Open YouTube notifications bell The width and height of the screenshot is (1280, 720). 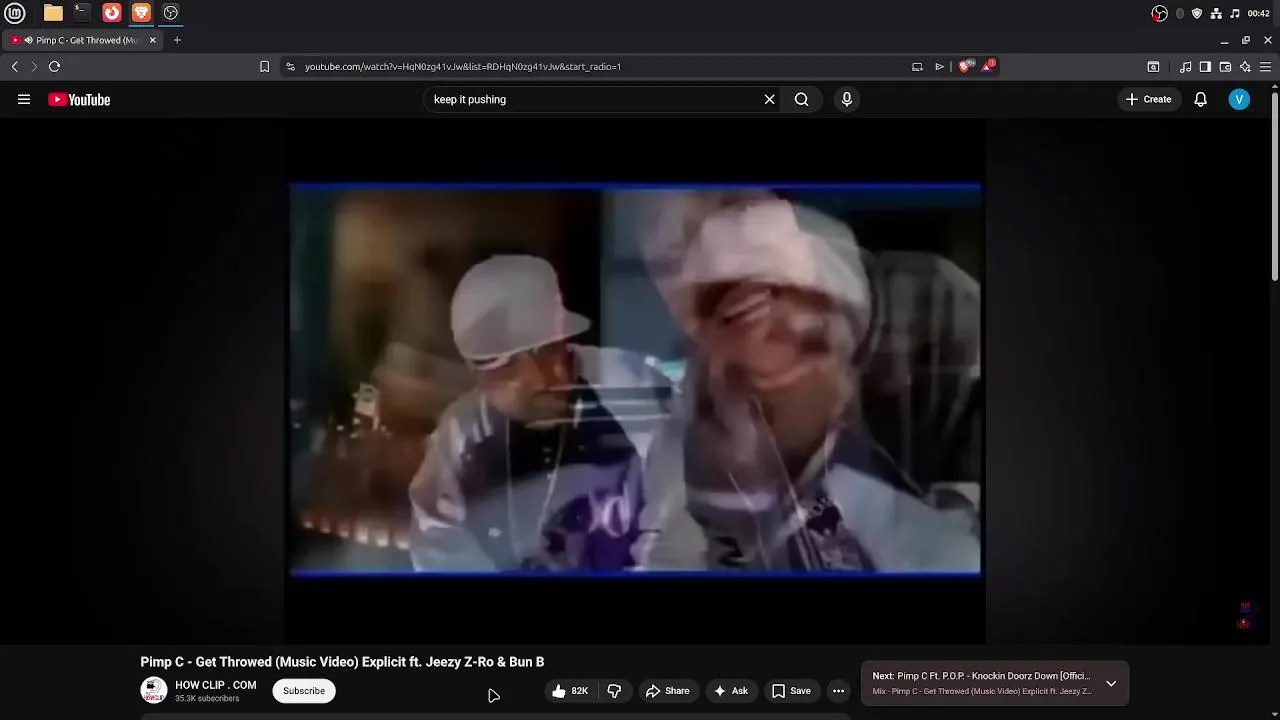[1200, 99]
